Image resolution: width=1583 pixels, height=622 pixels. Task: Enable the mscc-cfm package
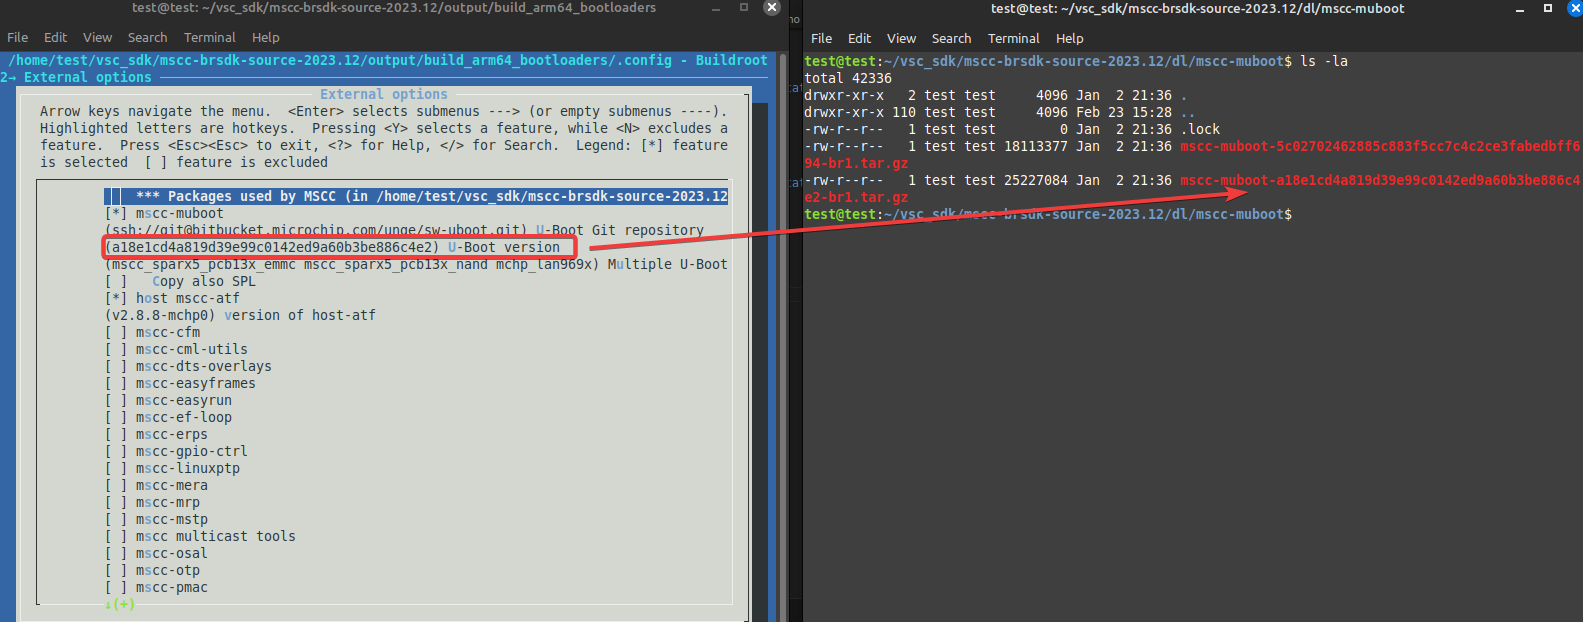pyautogui.click(x=116, y=332)
